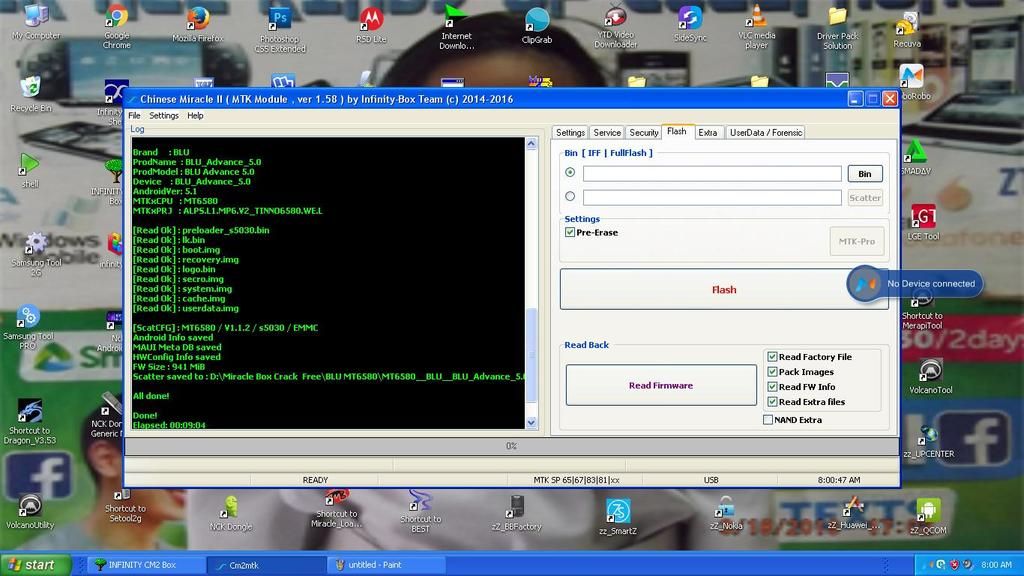The image size is (1024, 576).
Task: Open the Google Chrome desktop icon
Action: (x=116, y=18)
